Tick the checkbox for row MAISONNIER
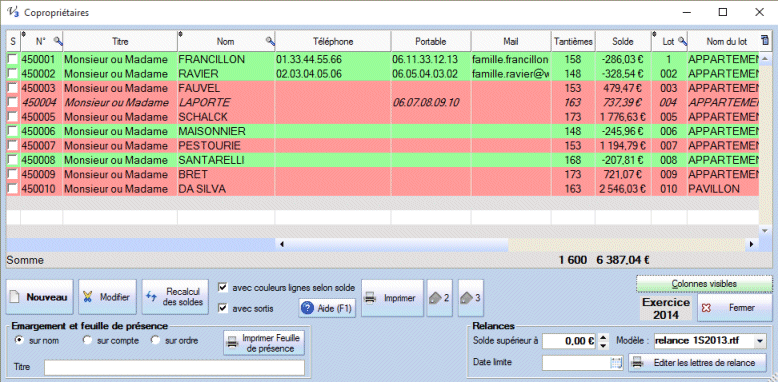 point(12,131)
